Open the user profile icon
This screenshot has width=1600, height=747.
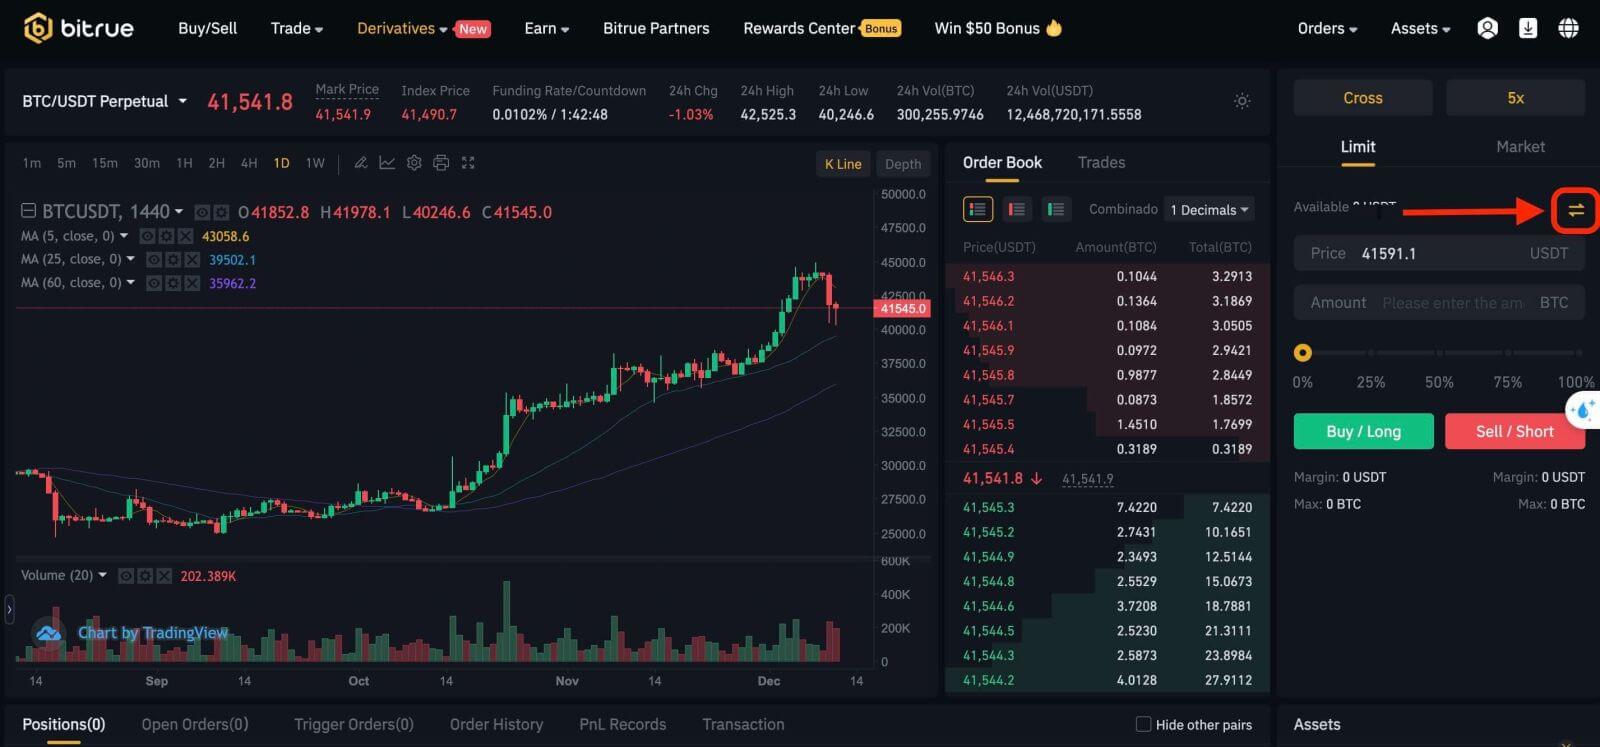(x=1487, y=28)
